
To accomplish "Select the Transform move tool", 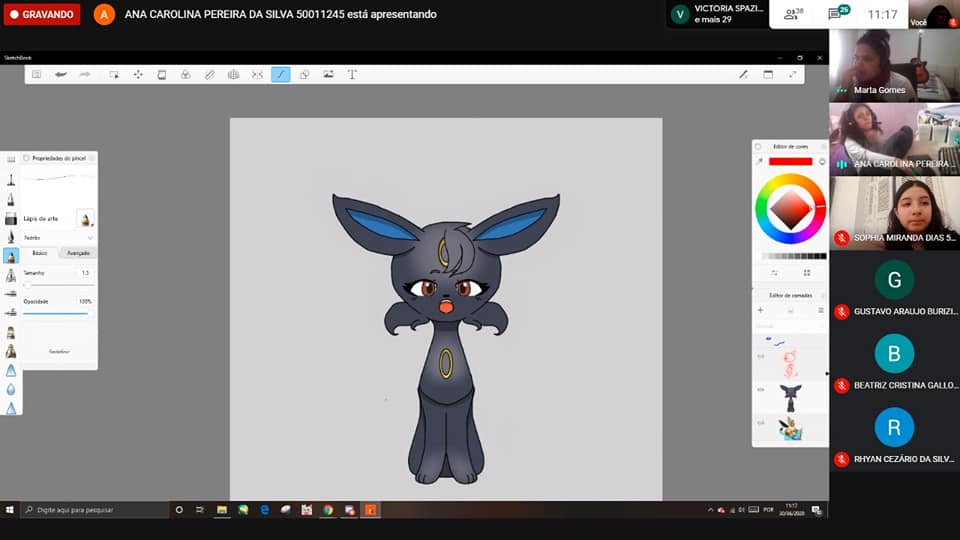I will click(x=138, y=75).
